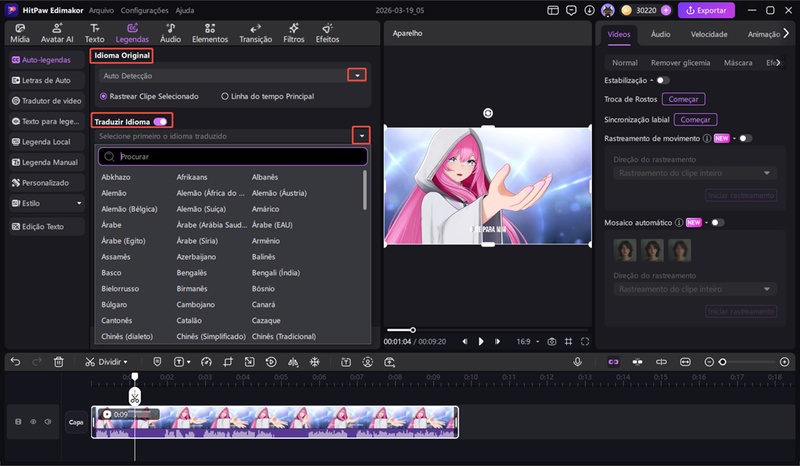Open the speed gauge tool
The height and width of the screenshot is (466, 800).
click(206, 362)
